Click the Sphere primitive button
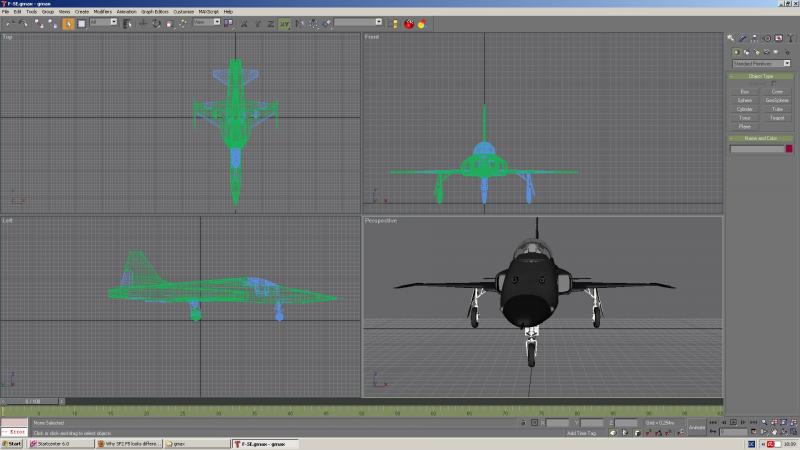 tap(744, 101)
